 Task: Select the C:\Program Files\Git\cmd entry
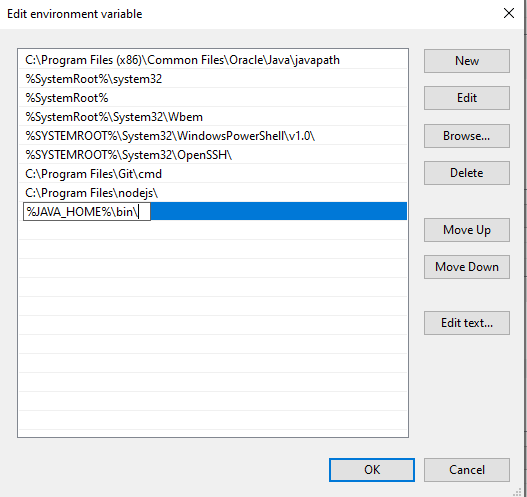tap(213, 174)
